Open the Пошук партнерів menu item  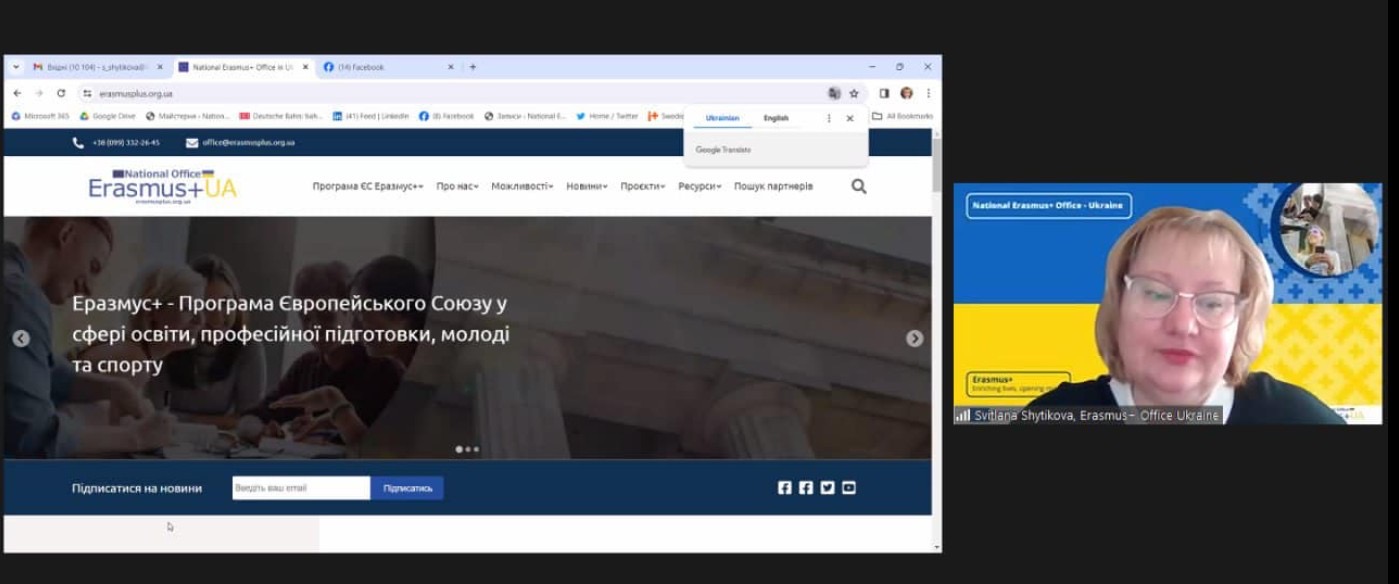(x=773, y=186)
